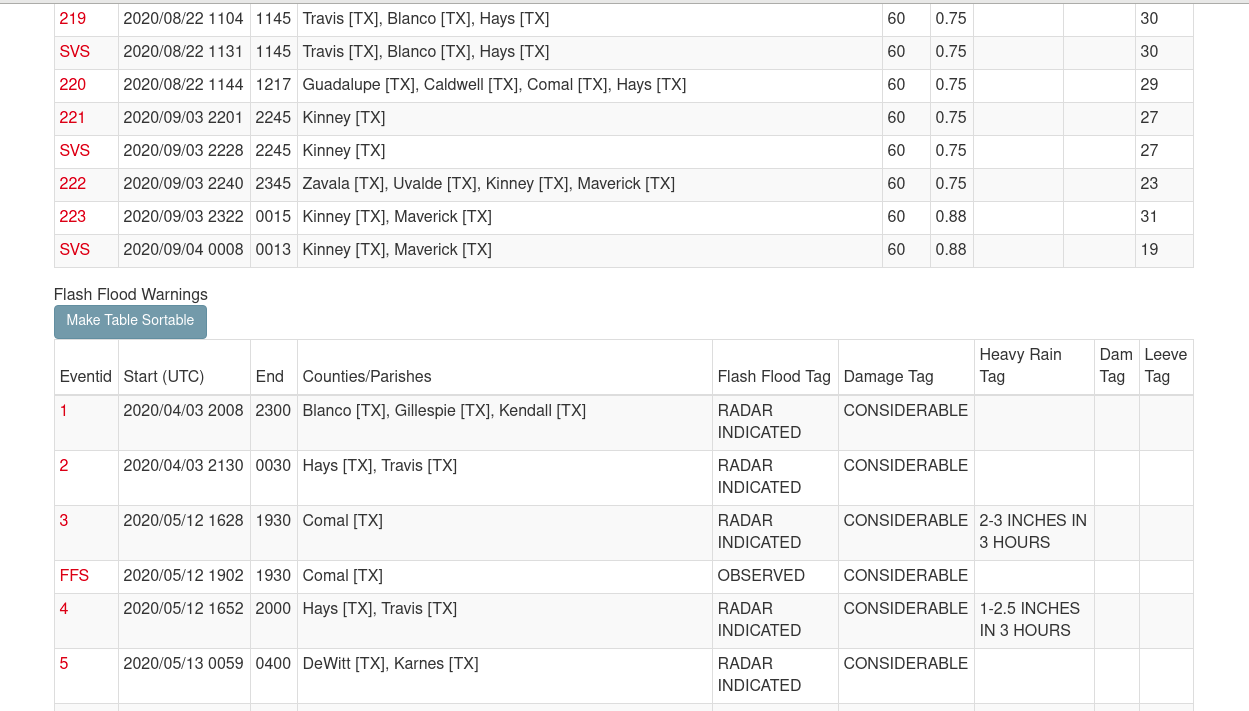The image size is (1249, 711).
Task: Open the FFS update for Comal
Action: coord(75,576)
